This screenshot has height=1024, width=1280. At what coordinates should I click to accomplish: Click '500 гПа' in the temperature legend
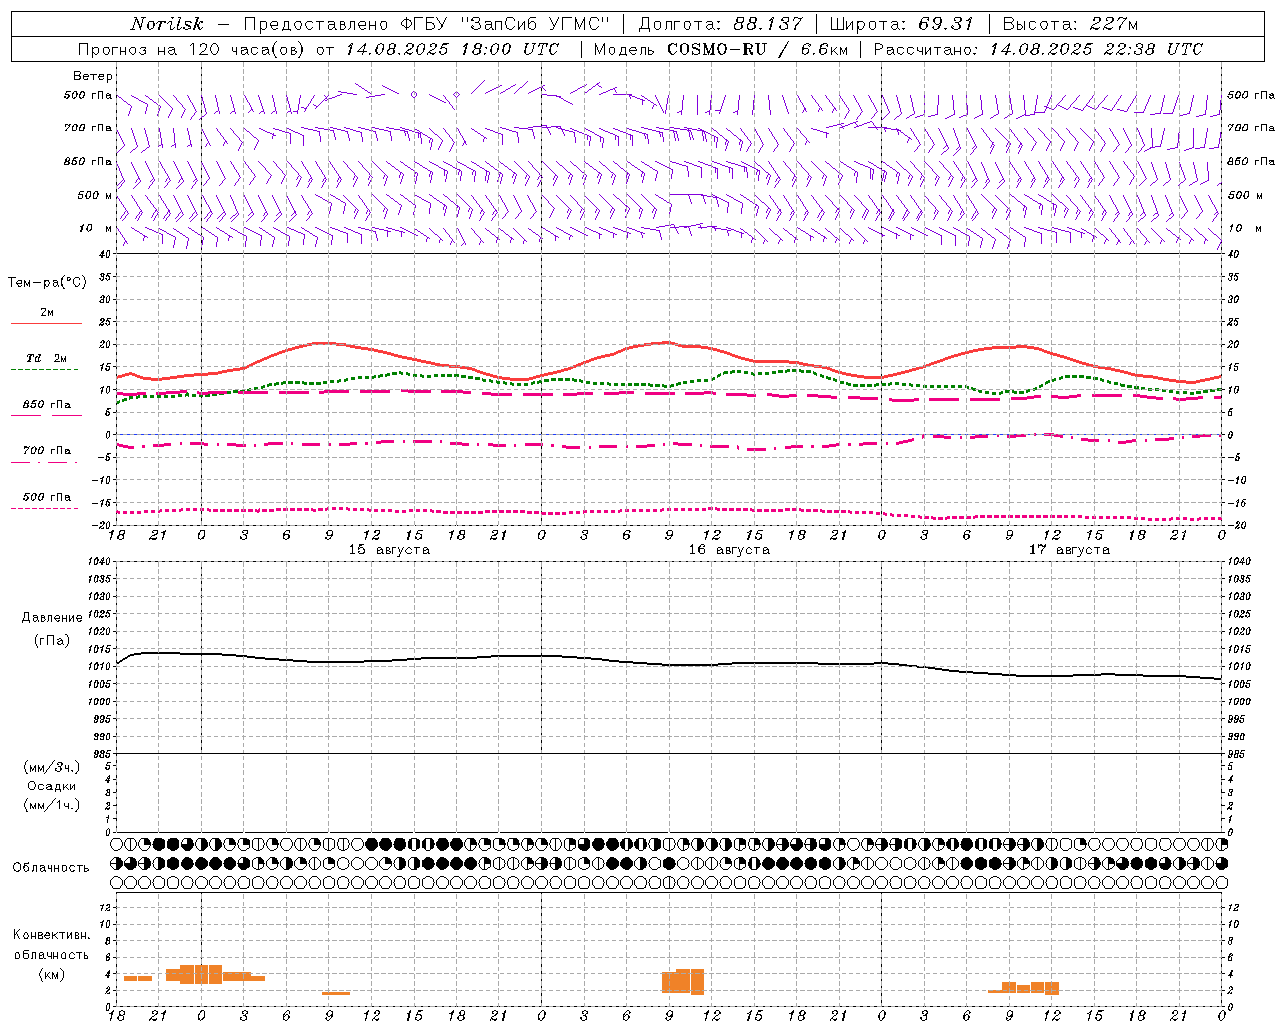click(47, 496)
